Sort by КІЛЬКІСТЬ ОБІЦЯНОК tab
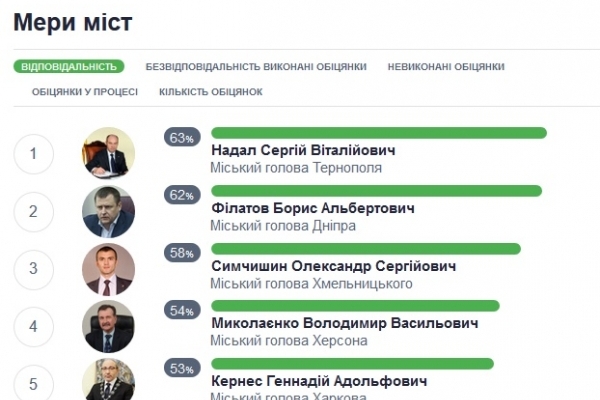 [x=211, y=92]
